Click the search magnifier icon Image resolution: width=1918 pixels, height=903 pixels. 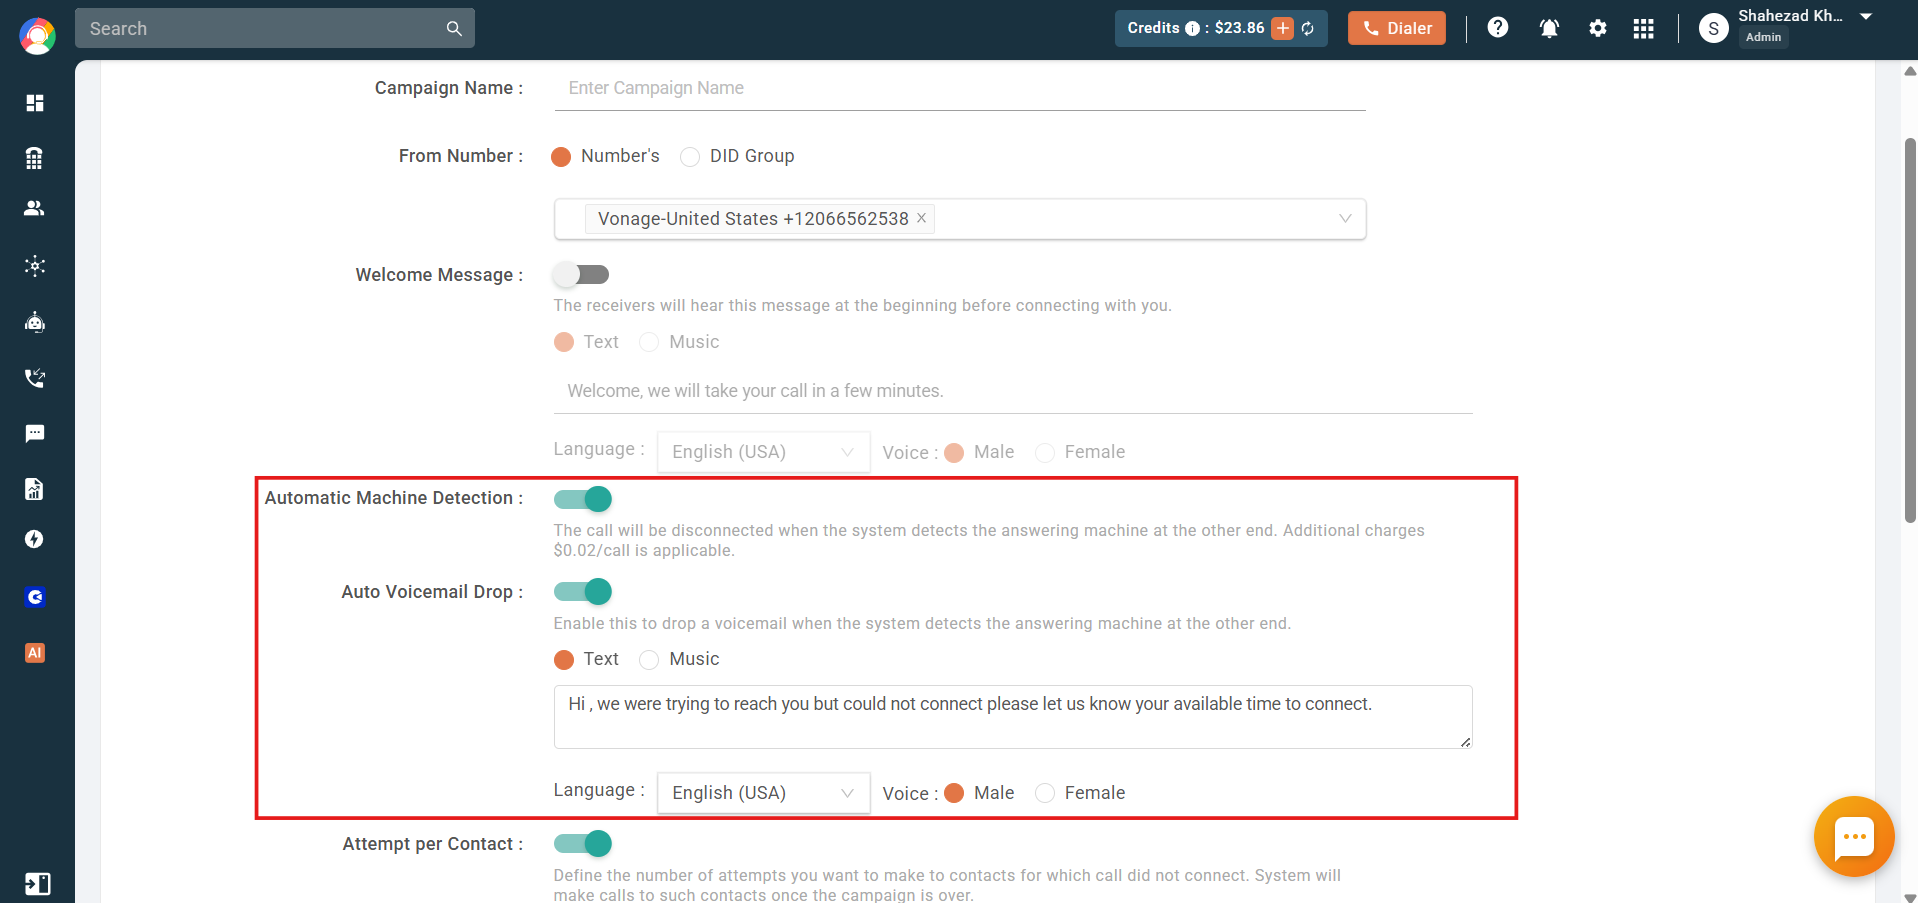coord(454,29)
